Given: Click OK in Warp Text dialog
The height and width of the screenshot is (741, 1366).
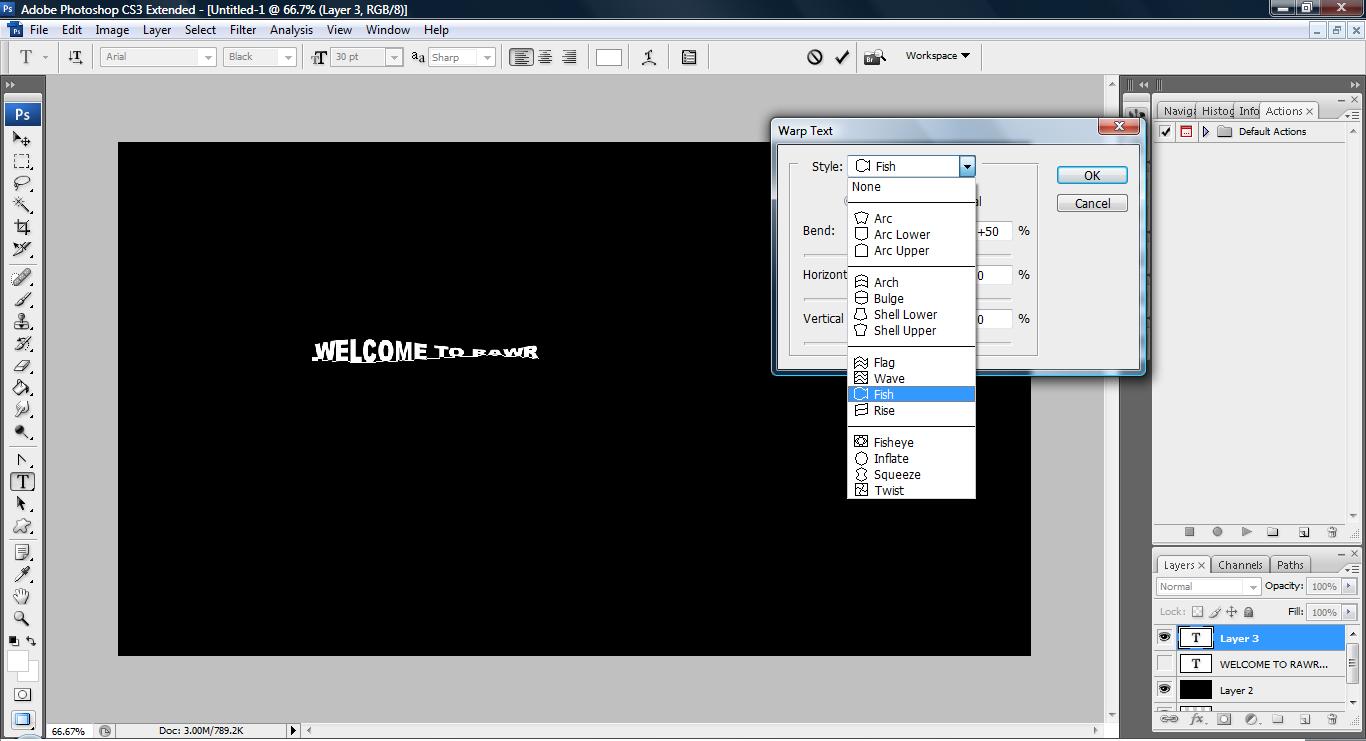Looking at the screenshot, I should [1092, 175].
